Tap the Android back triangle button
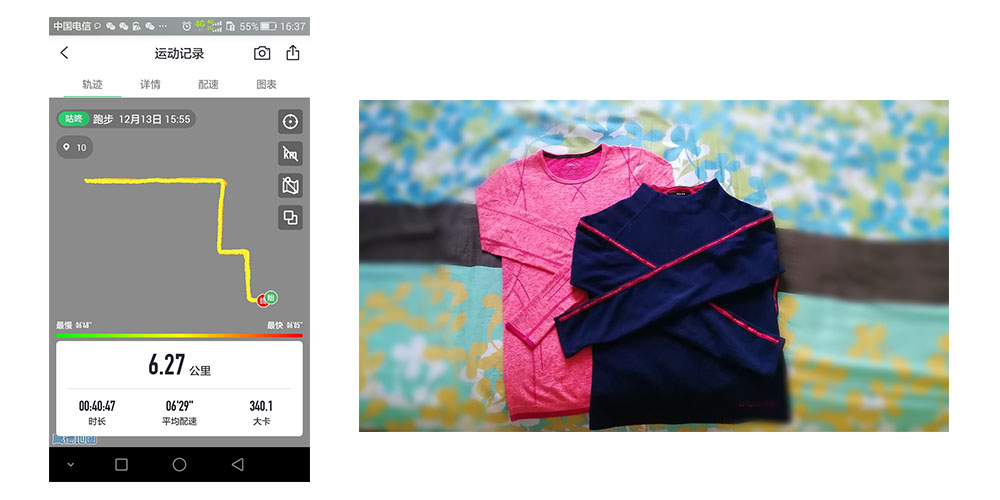The height and width of the screenshot is (500, 1000). (x=237, y=464)
